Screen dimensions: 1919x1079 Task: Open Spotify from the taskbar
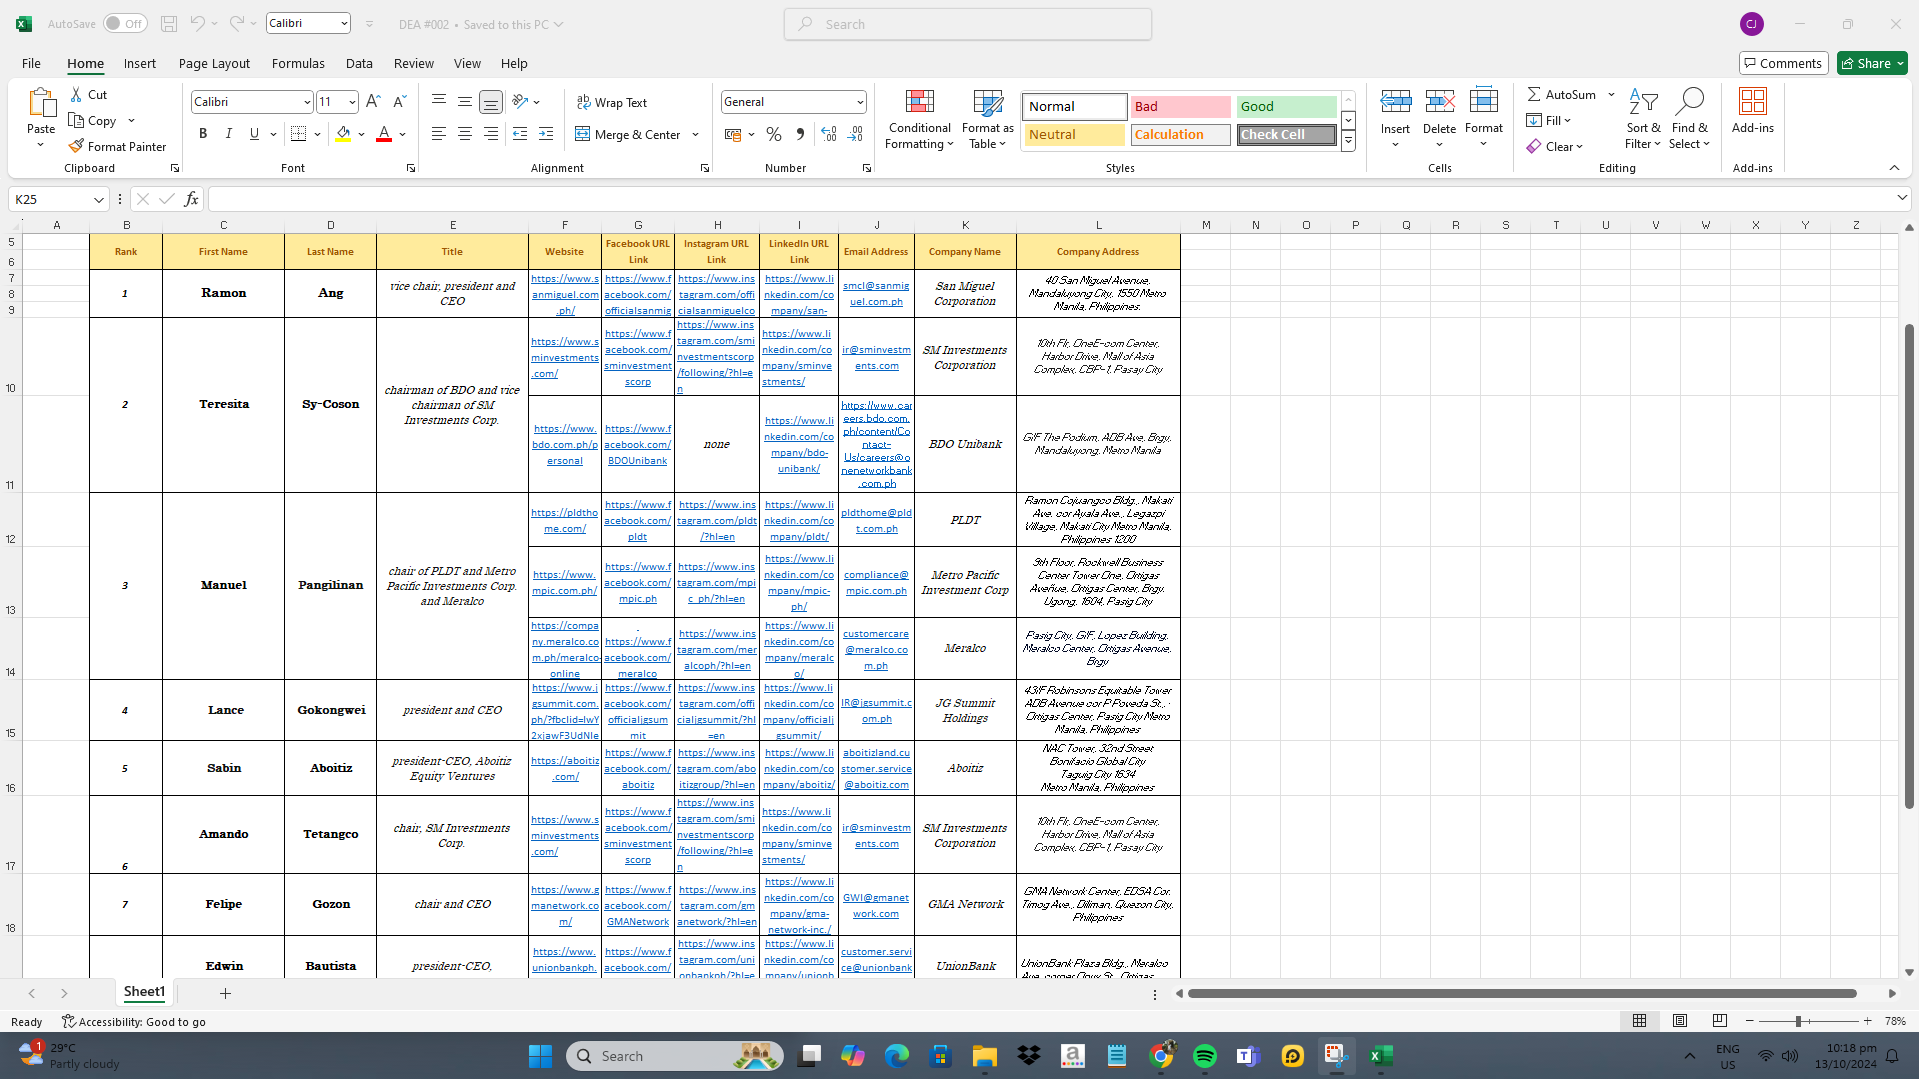click(x=1205, y=1056)
